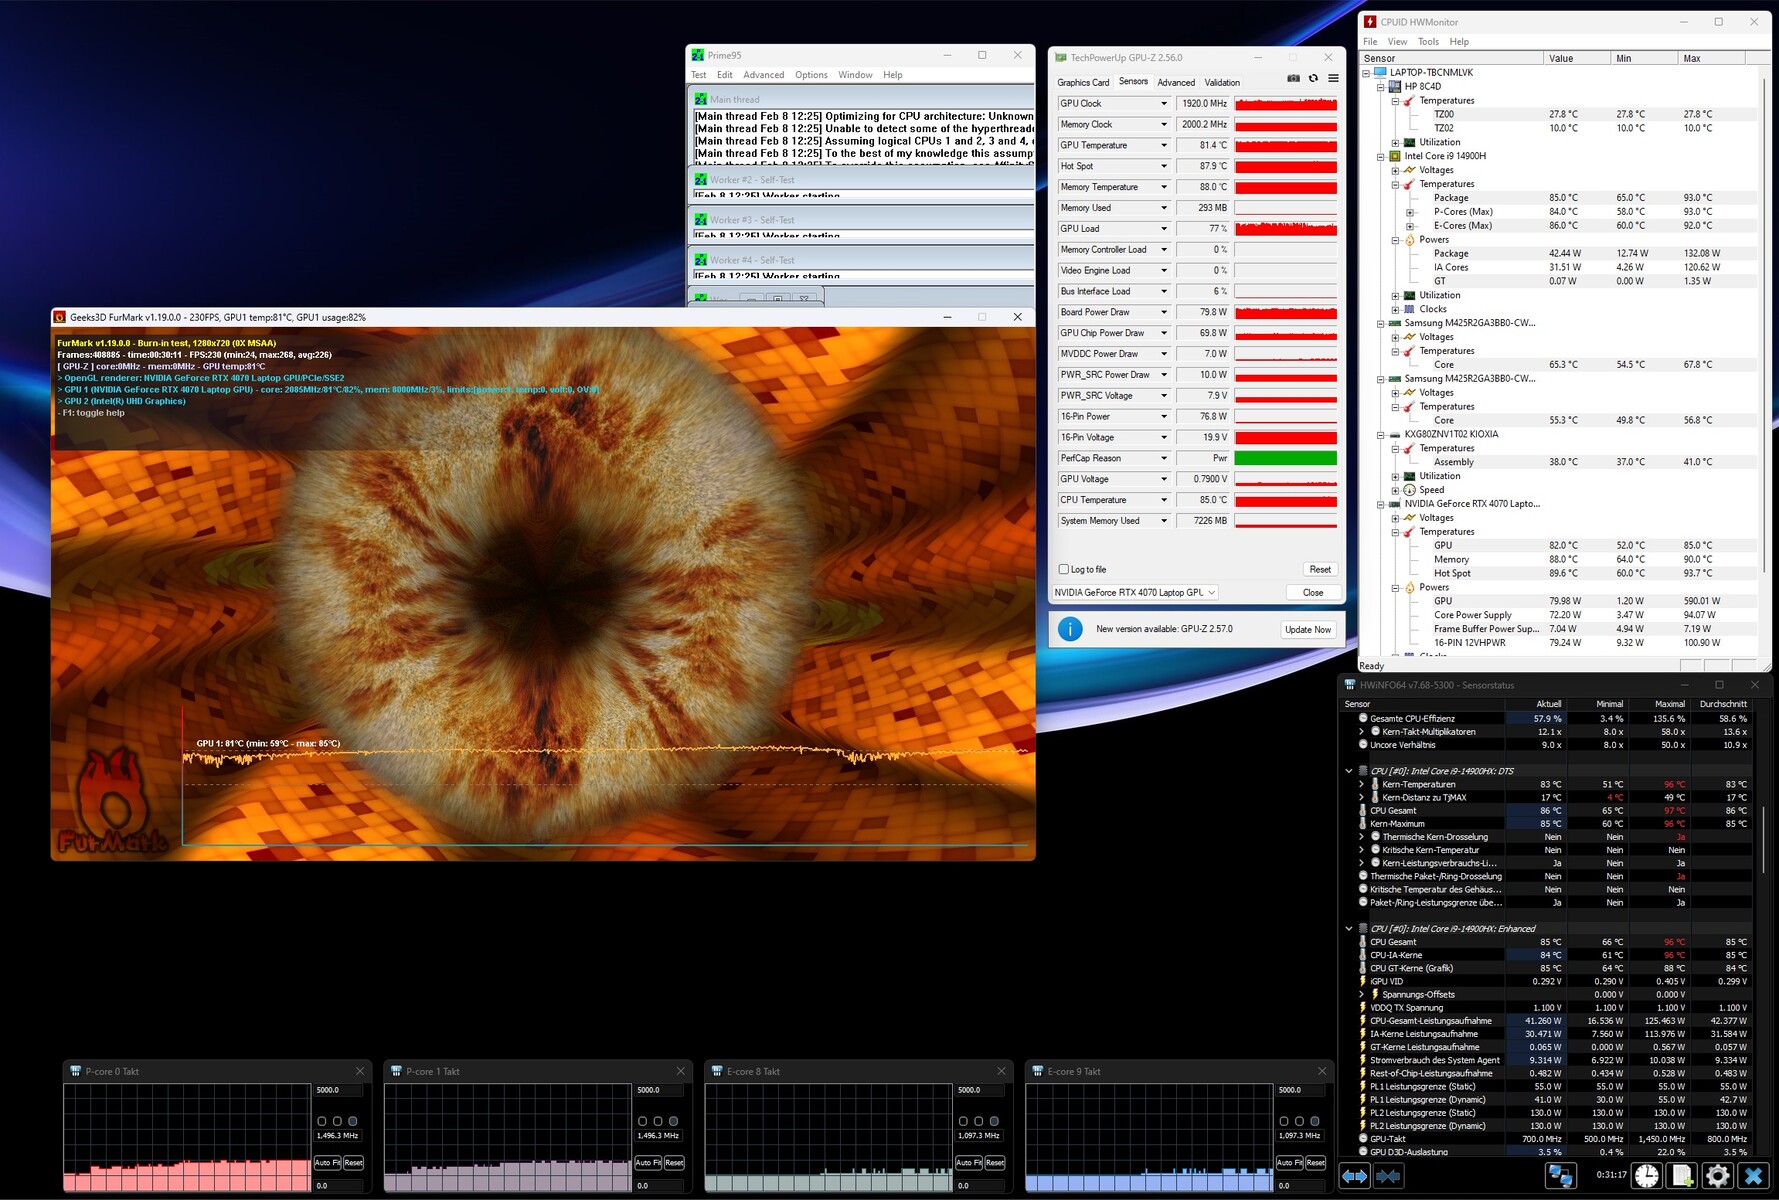Viewport: 1779px width, 1200px height.
Task: Select first radio button in P-core 1 graph
Action: [x=643, y=1121]
